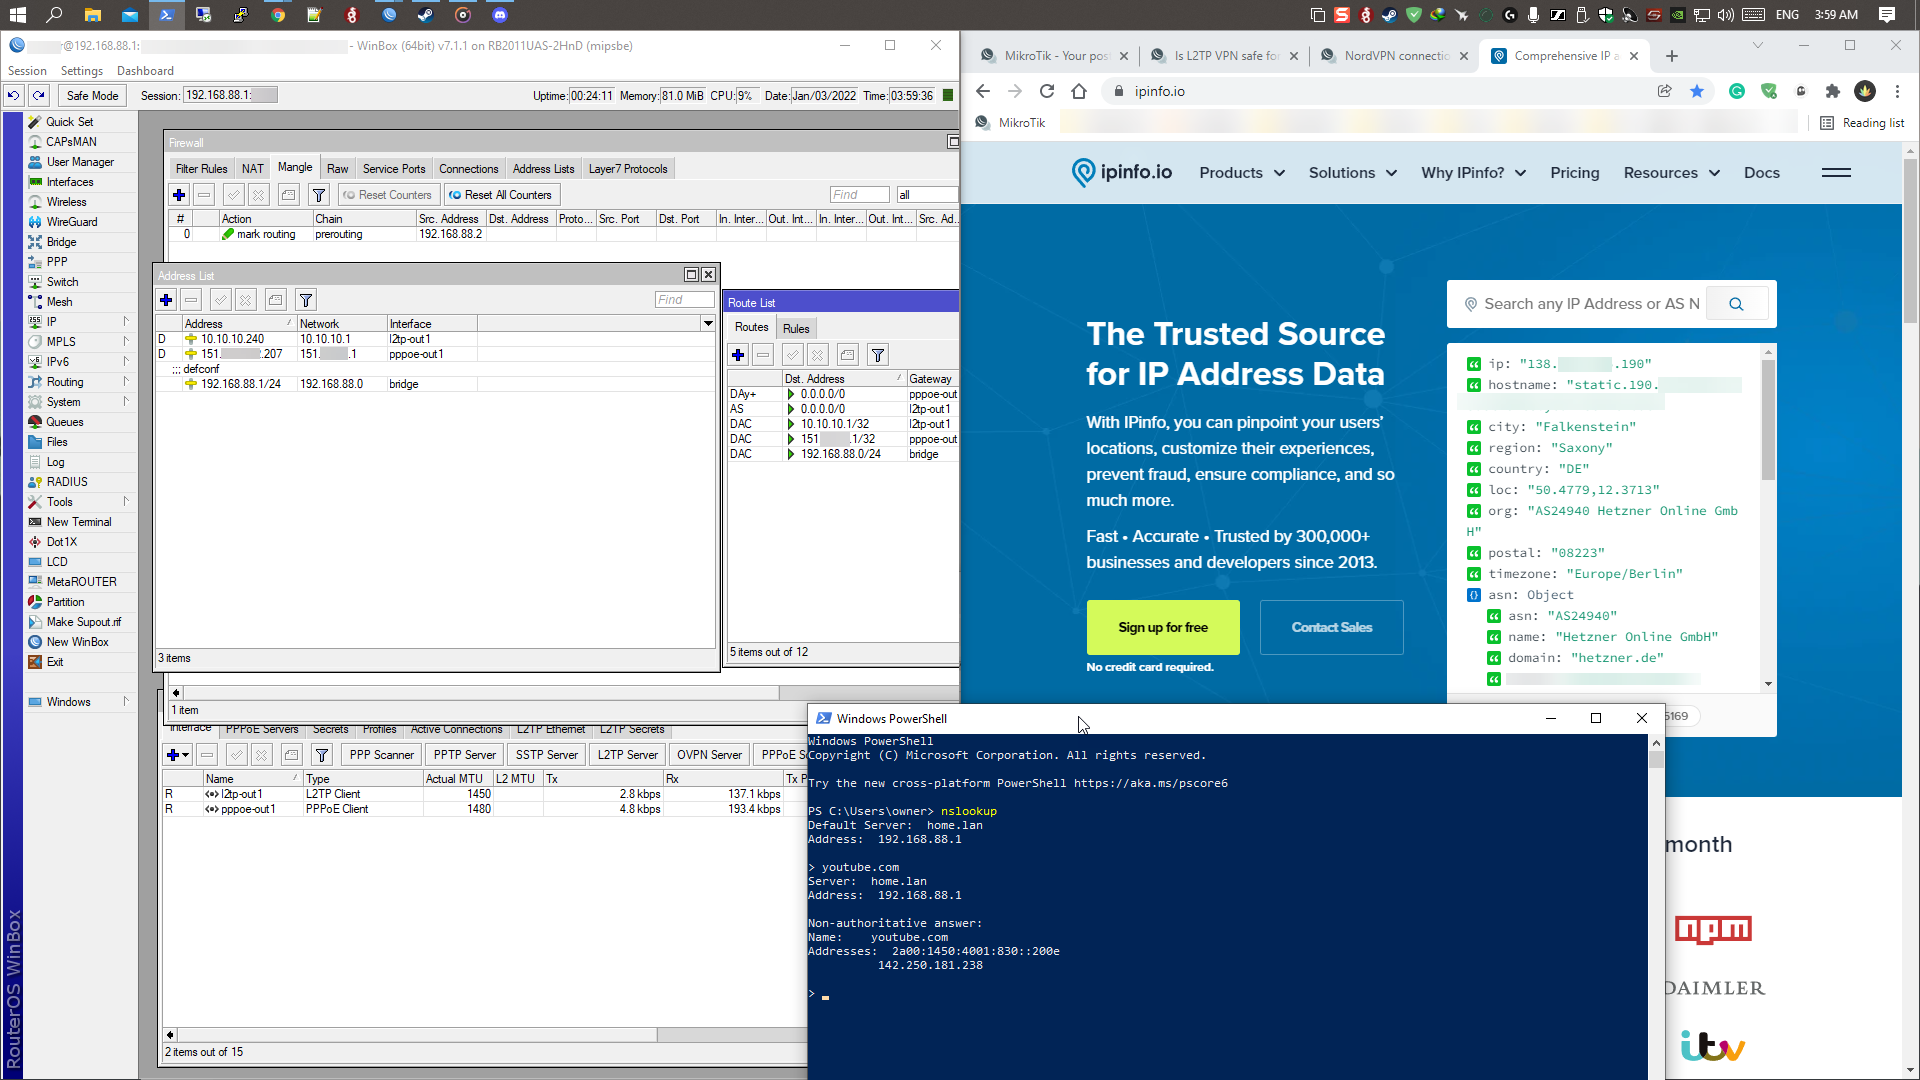1920x1080 pixels.
Task: Open Windows Start menu
Action: click(x=17, y=15)
